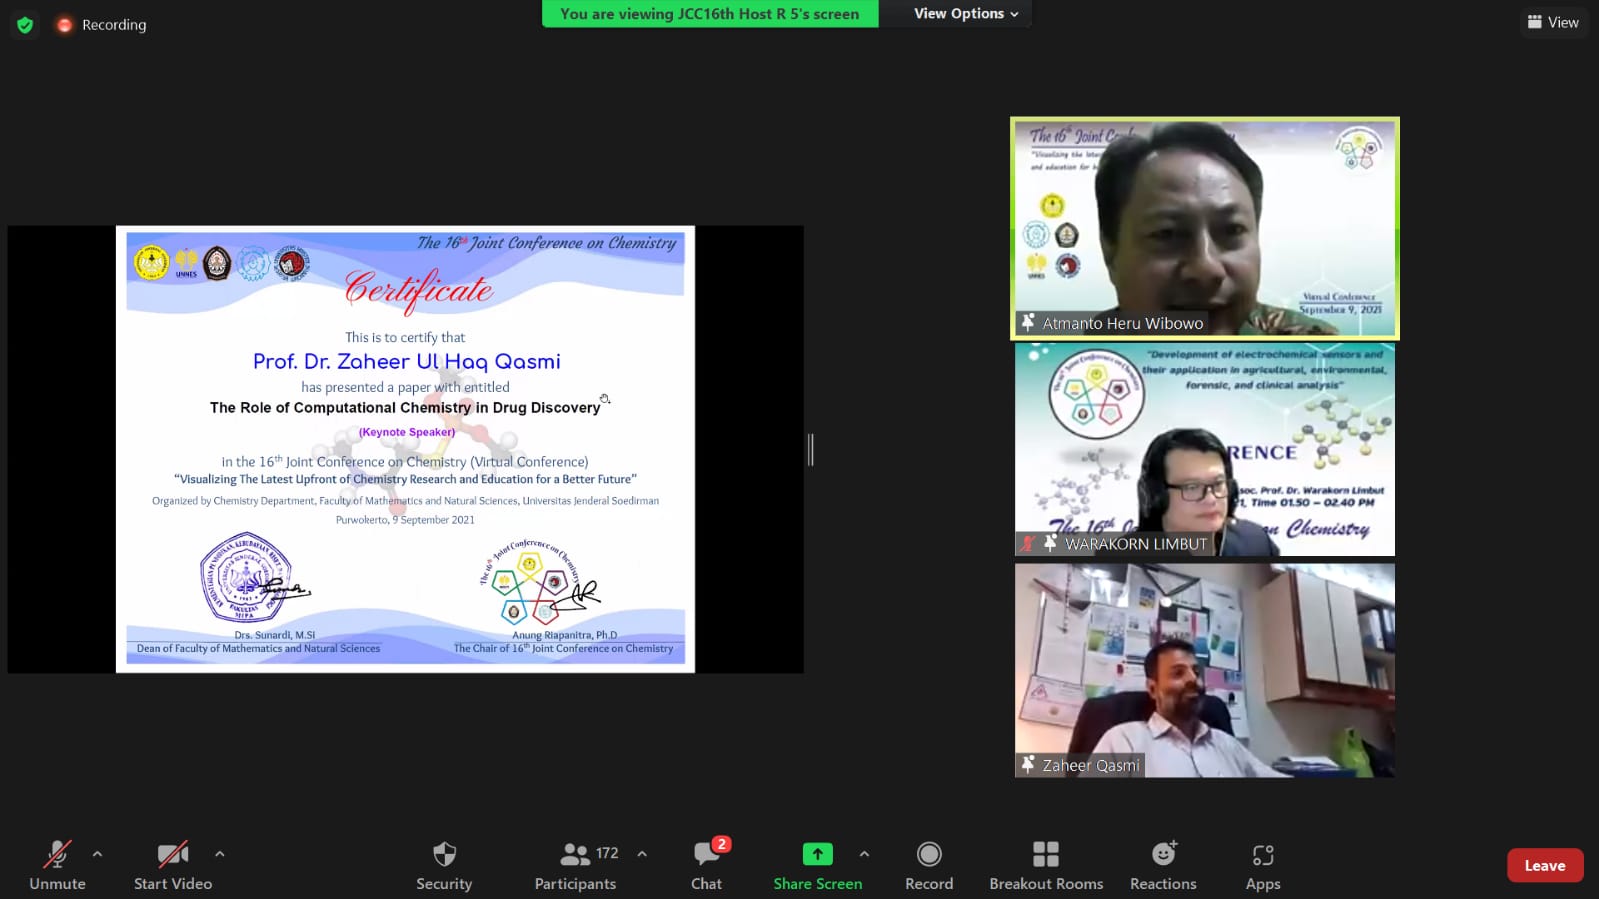The width and height of the screenshot is (1599, 899).
Task: Switch layout using the View button
Action: tap(1553, 22)
